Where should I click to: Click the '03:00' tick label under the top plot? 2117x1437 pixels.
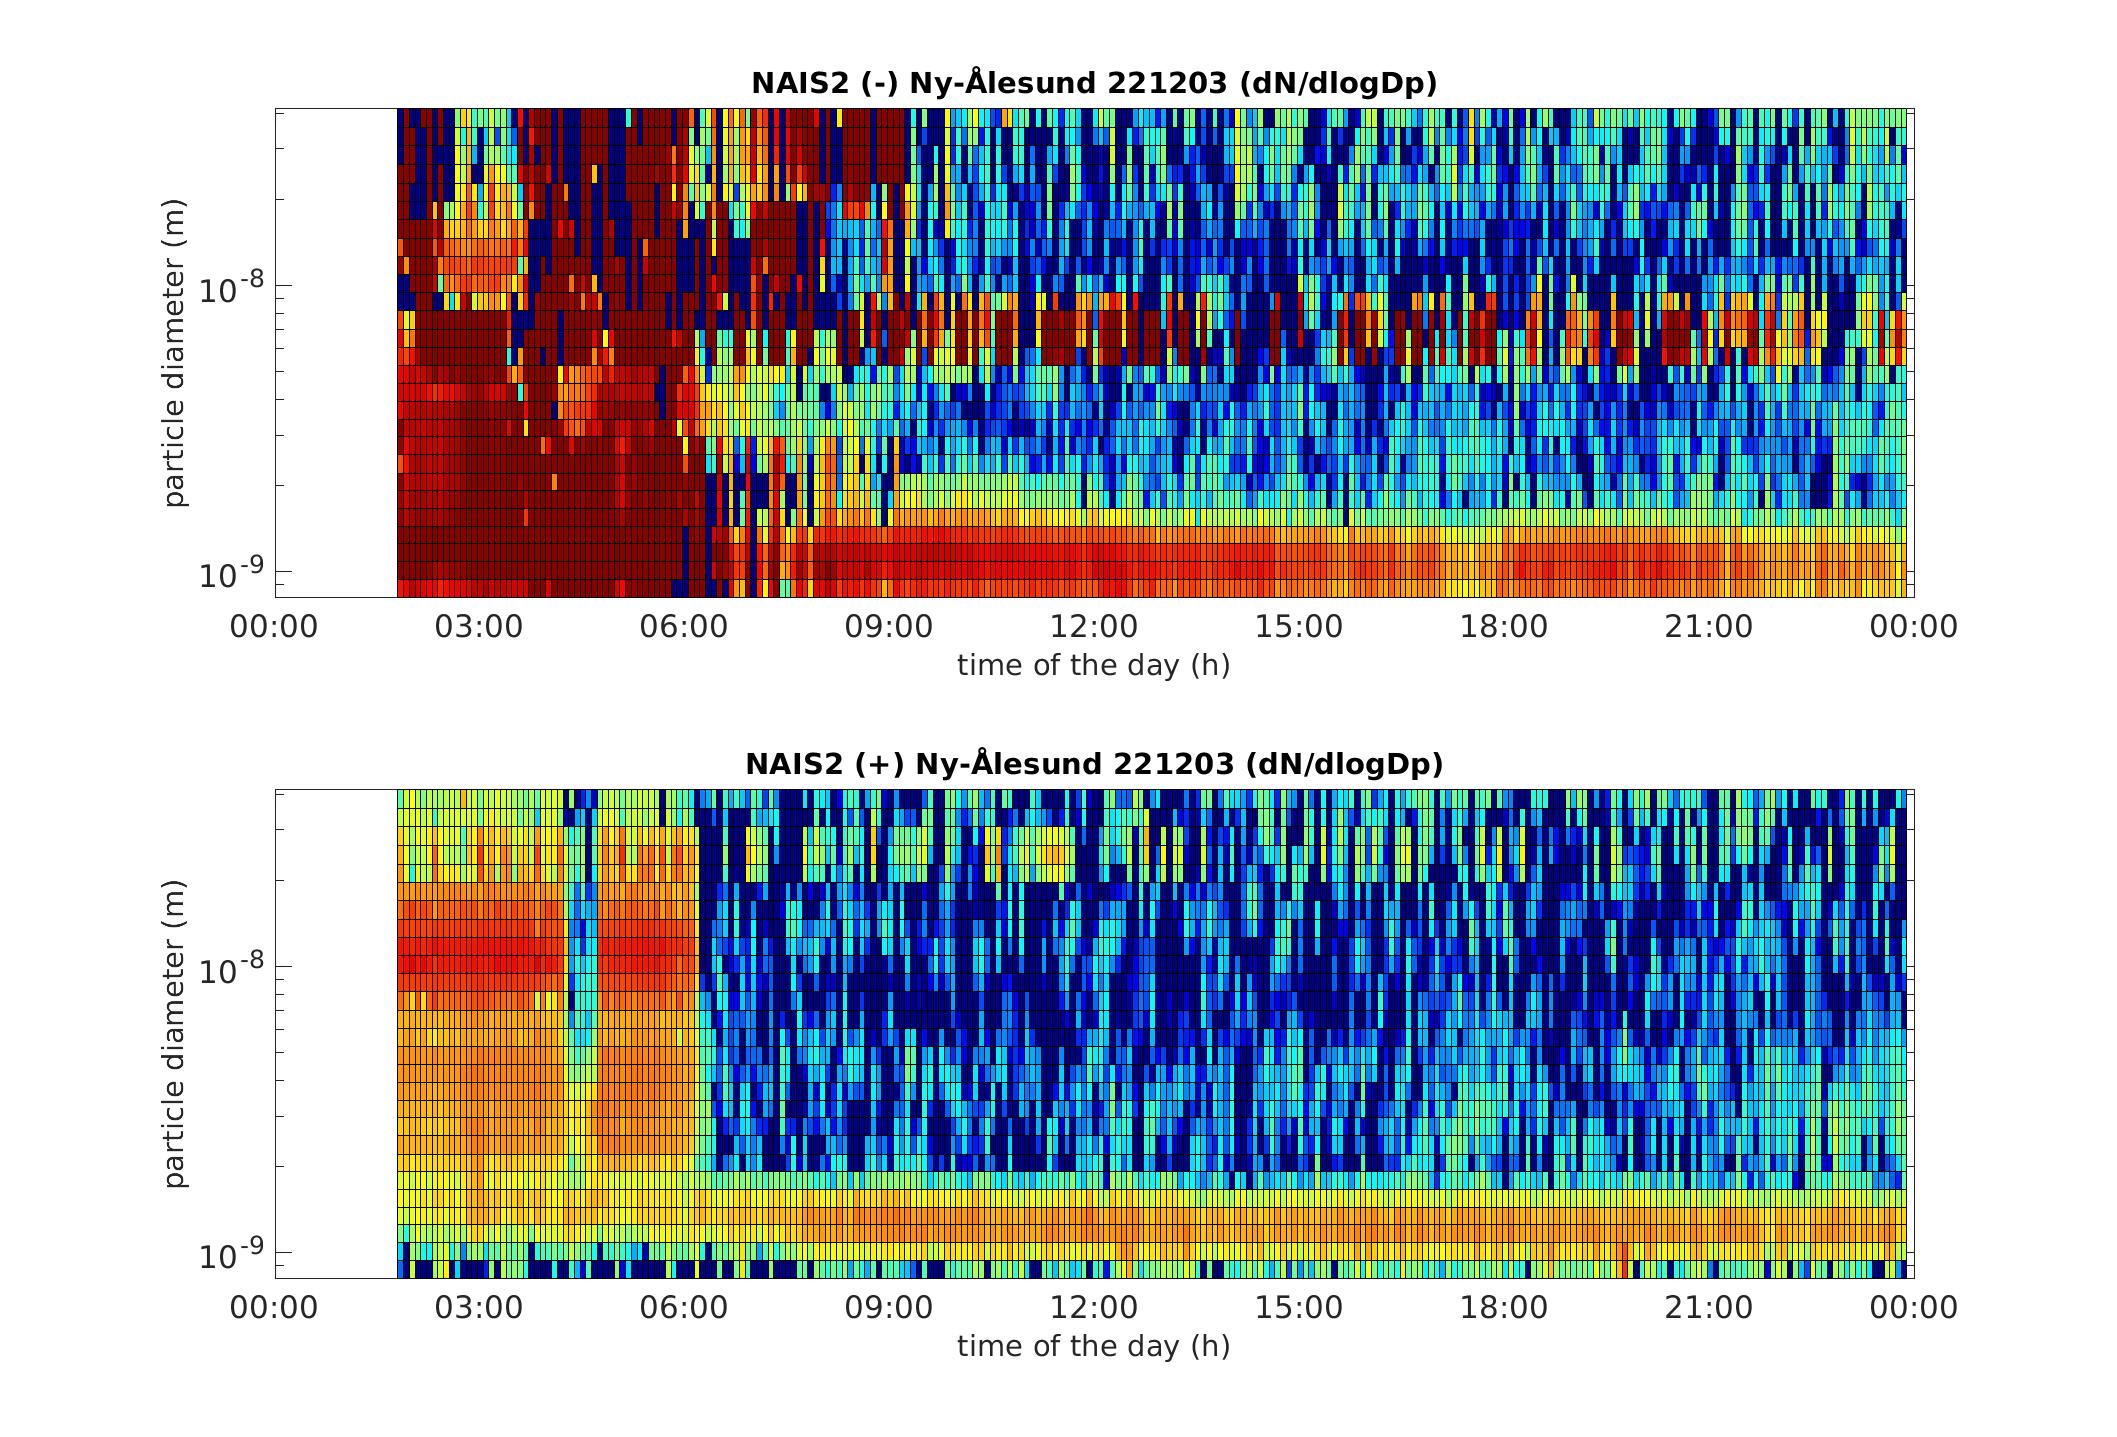click(479, 627)
